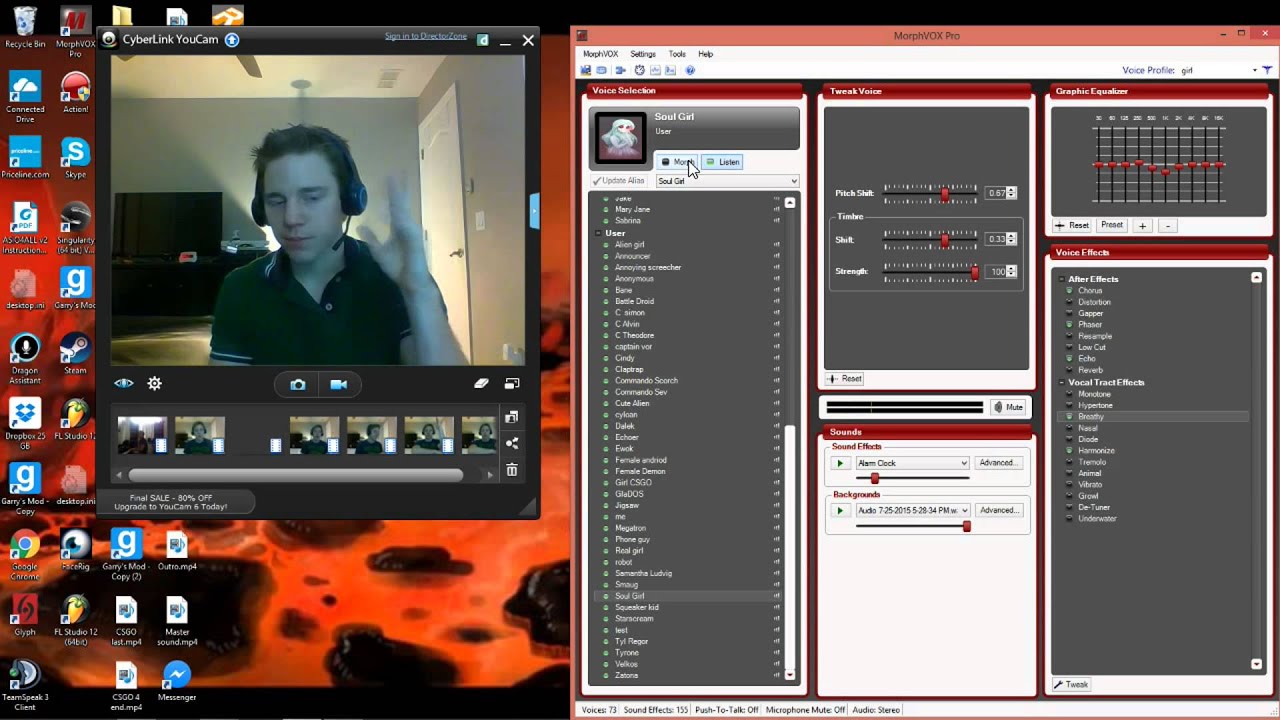The height and width of the screenshot is (720, 1280).
Task: Open the Settings menu
Action: [643, 54]
